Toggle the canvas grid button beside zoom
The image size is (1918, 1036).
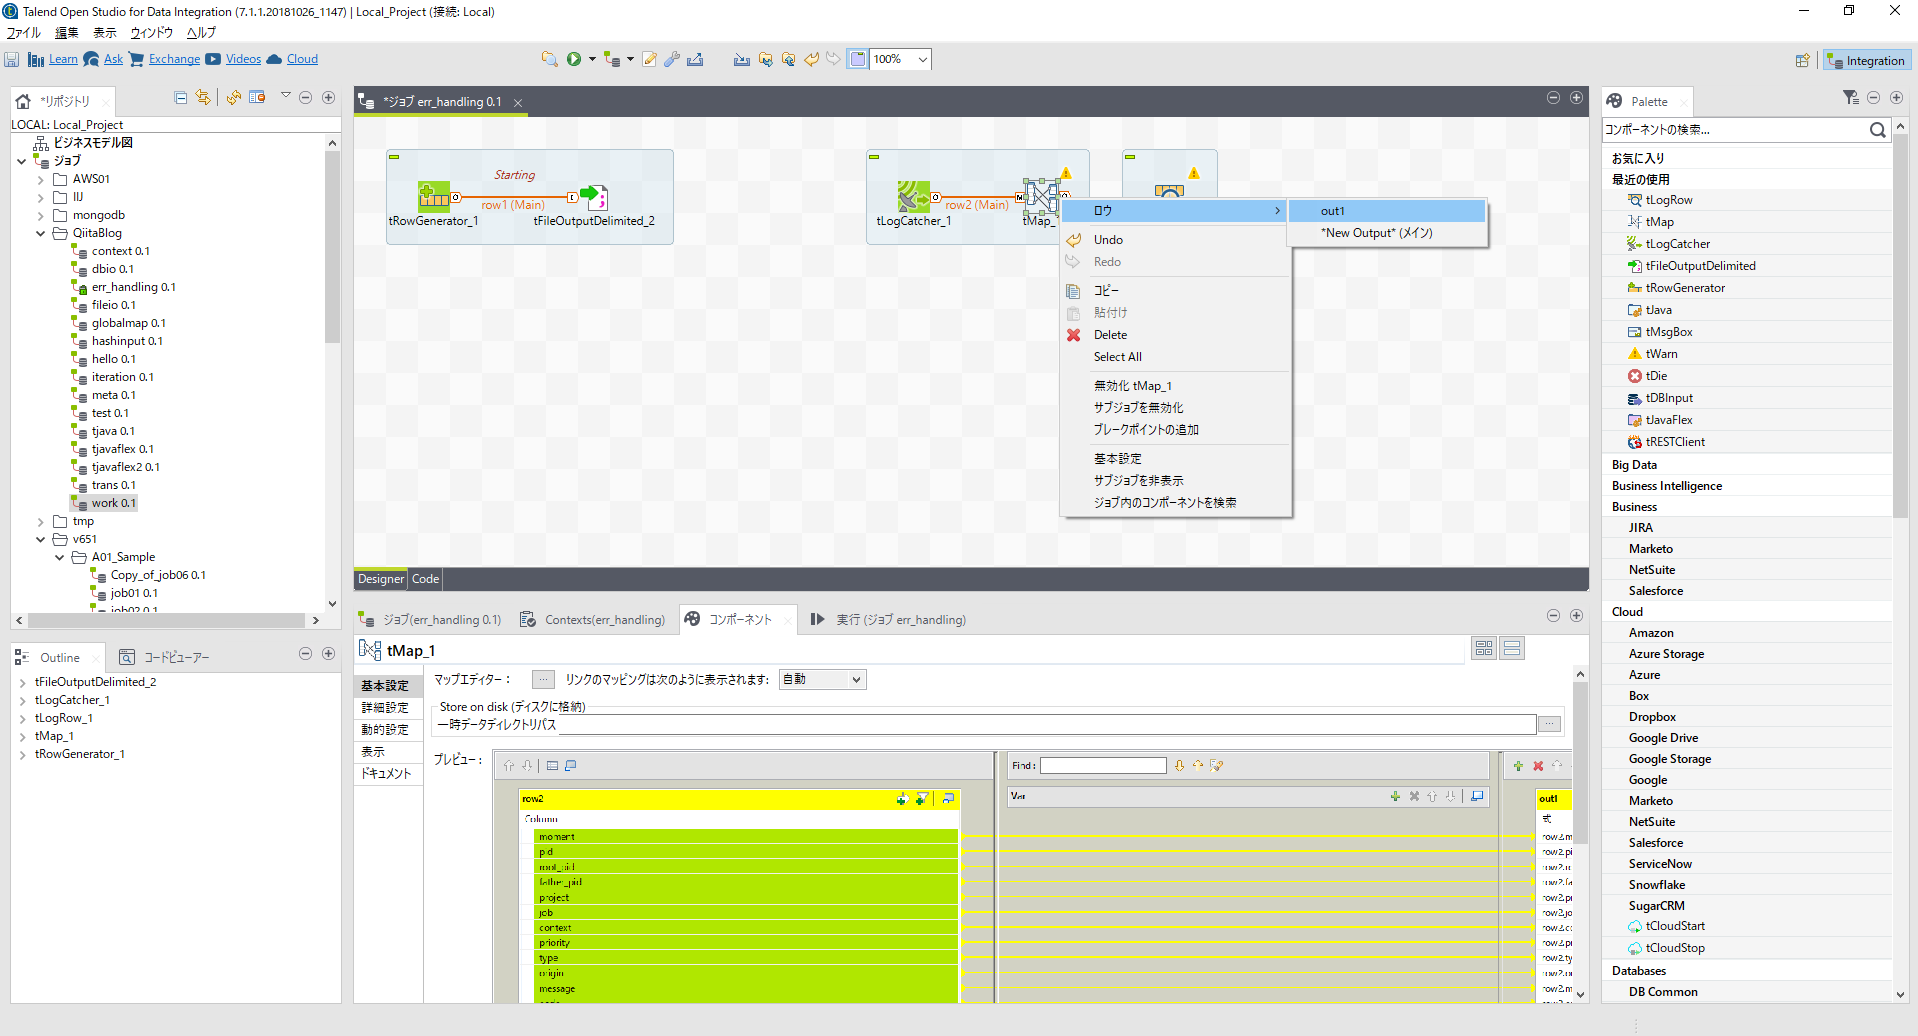pos(858,59)
